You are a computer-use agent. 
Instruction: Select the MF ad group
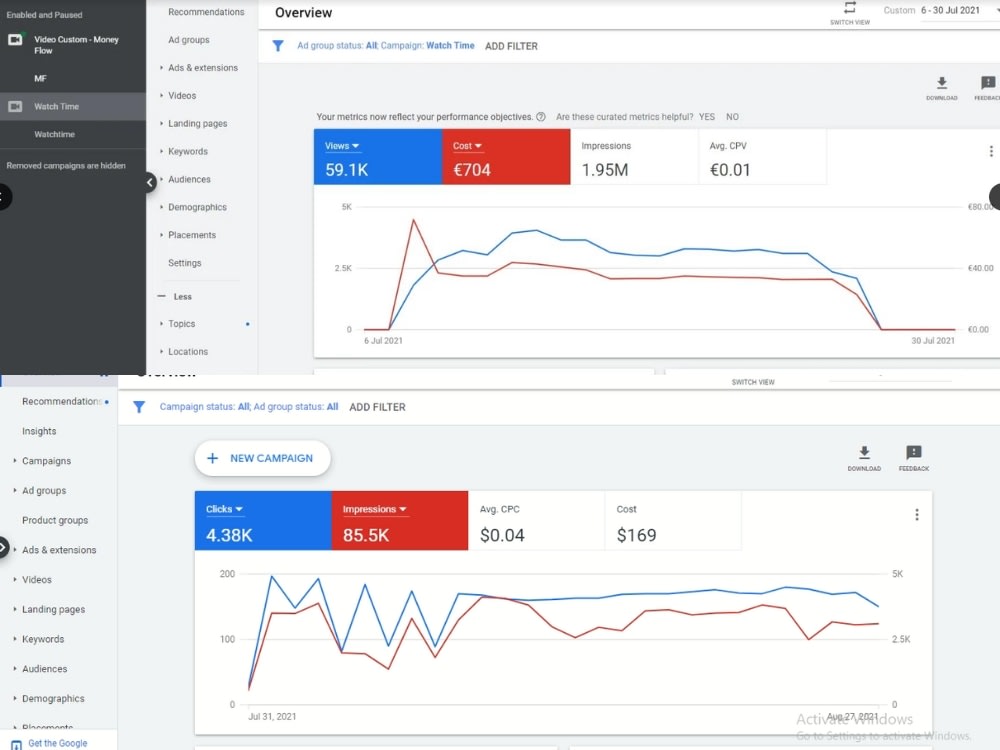[x=40, y=78]
